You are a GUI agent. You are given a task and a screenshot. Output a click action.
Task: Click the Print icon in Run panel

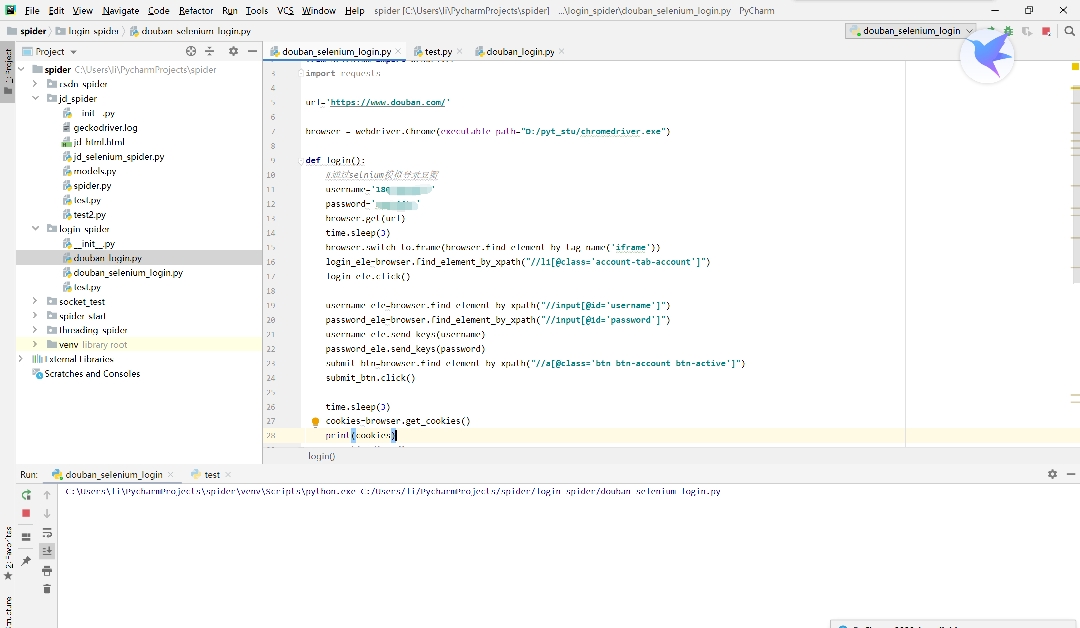(x=46, y=571)
